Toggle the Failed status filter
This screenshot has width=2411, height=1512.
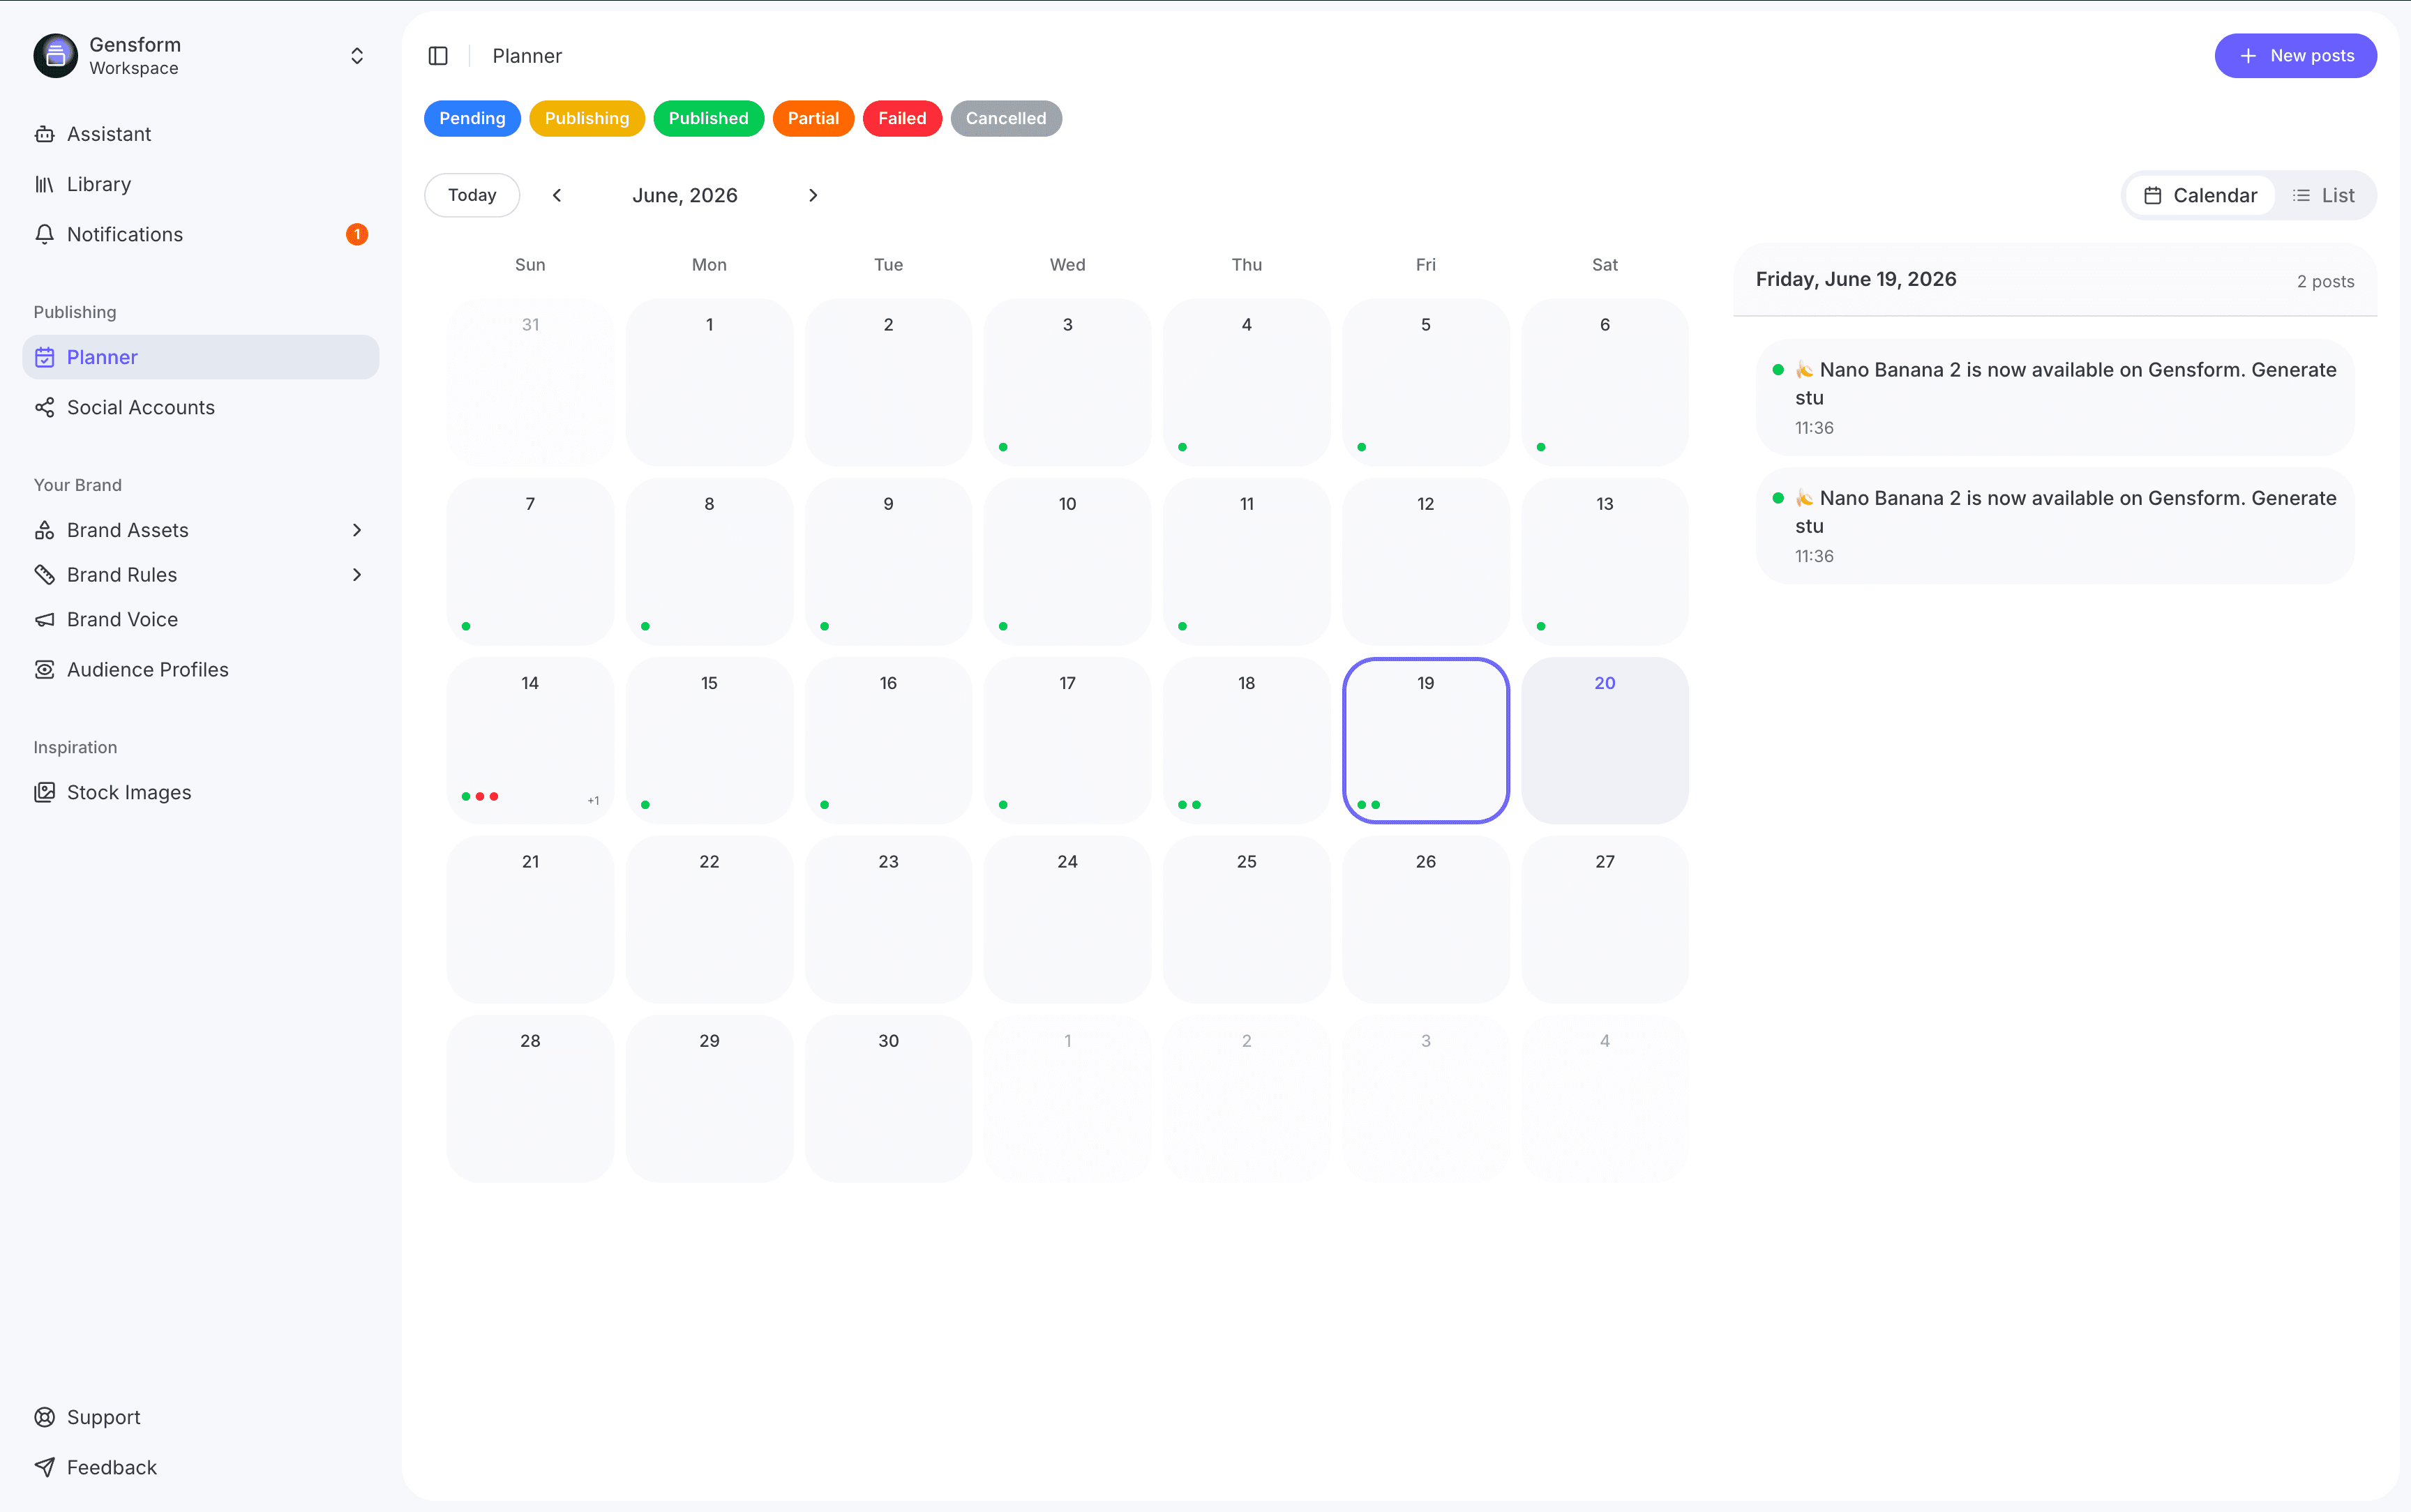coord(902,118)
